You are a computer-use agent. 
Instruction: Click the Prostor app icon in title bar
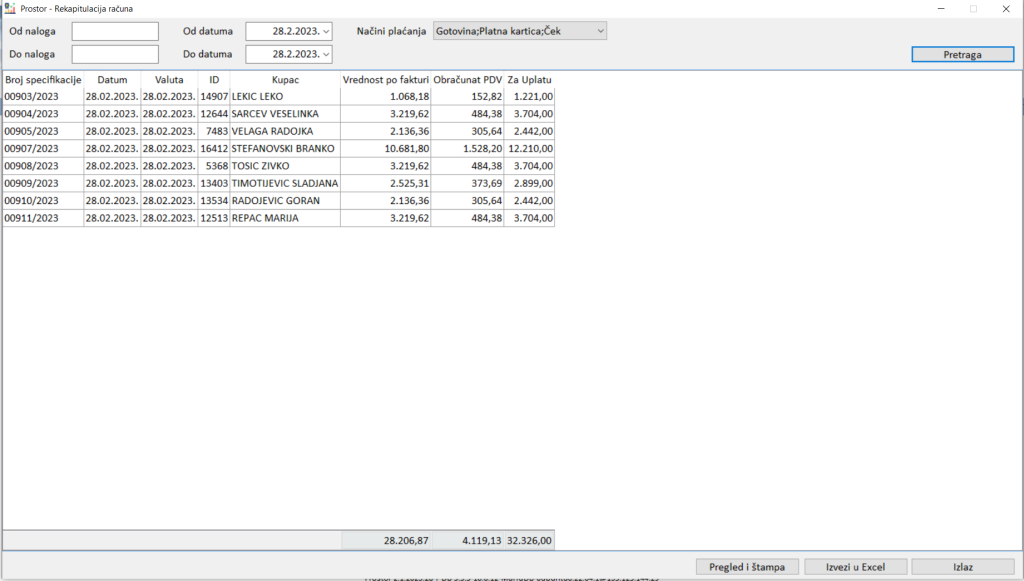[x=10, y=9]
